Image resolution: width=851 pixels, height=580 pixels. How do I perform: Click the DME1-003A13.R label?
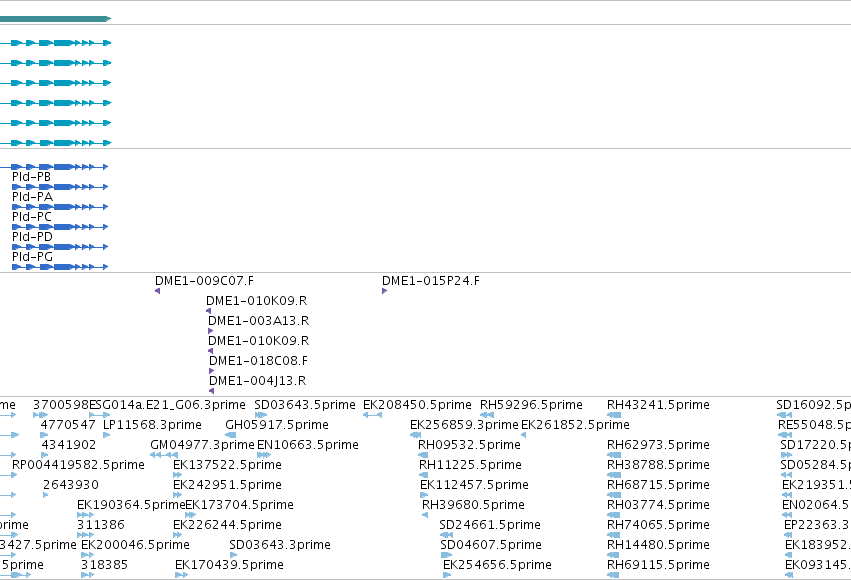(x=258, y=321)
